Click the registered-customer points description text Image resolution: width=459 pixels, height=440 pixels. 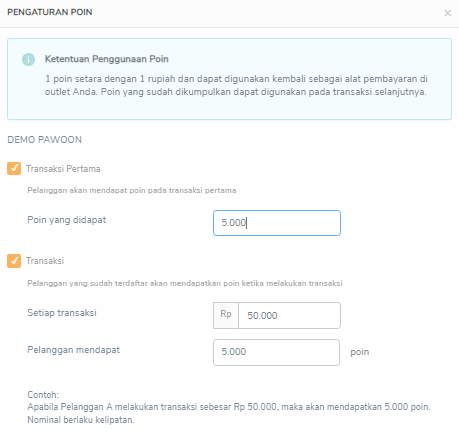(x=185, y=283)
